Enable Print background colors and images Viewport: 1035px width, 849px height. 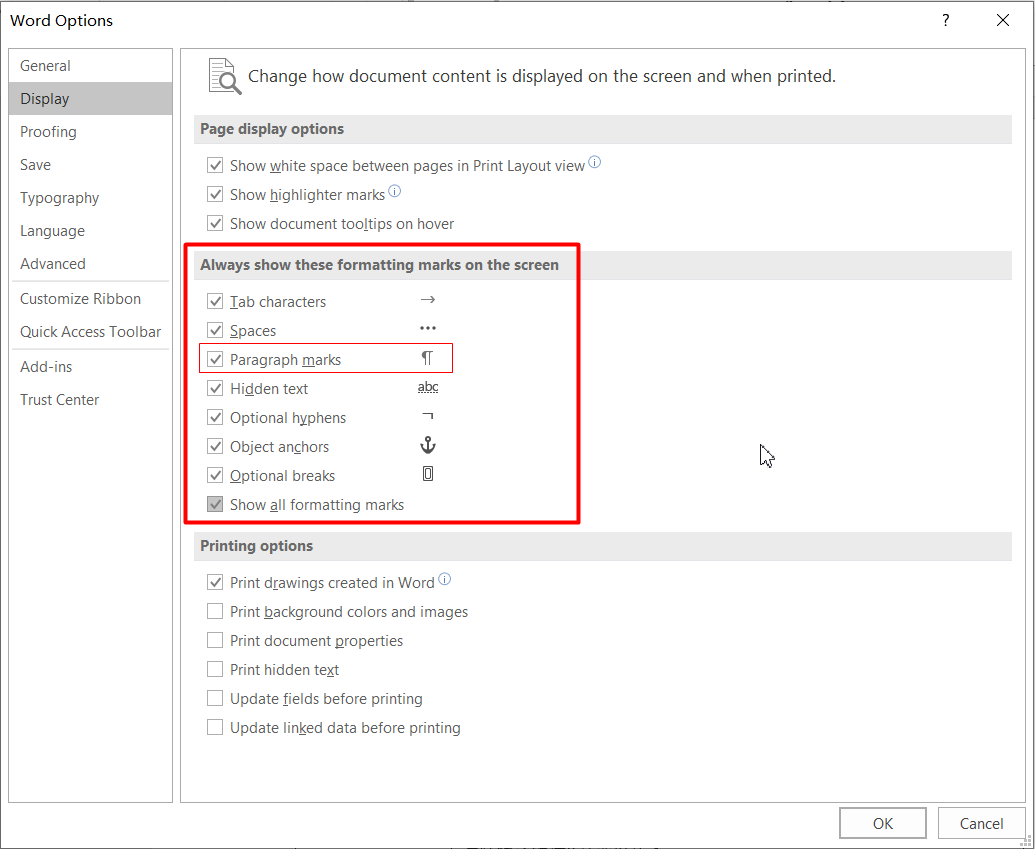215,611
